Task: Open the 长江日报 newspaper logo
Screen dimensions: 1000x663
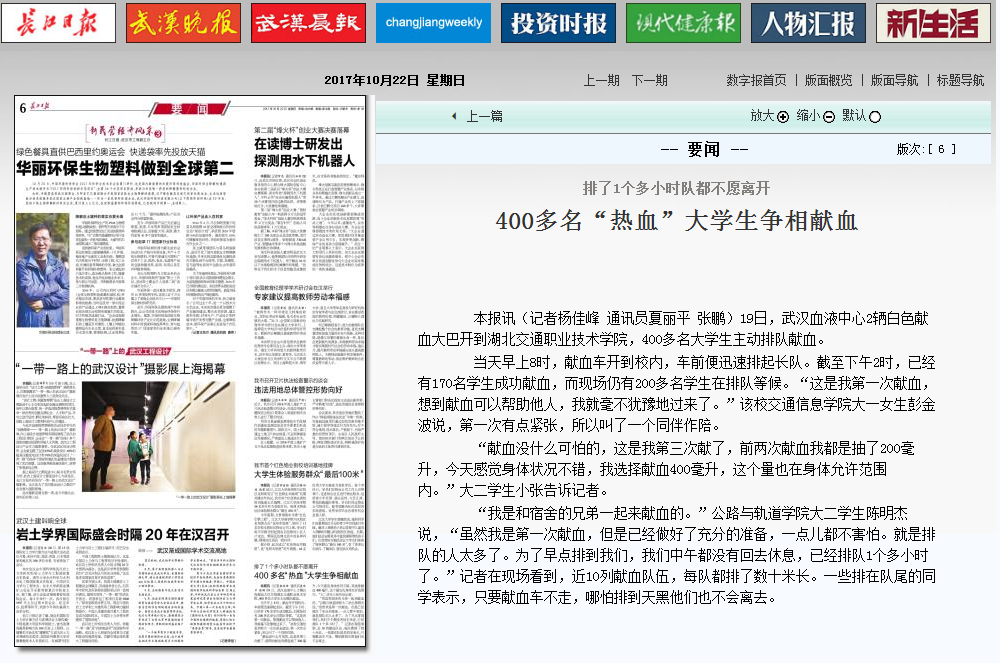Action: tap(58, 23)
